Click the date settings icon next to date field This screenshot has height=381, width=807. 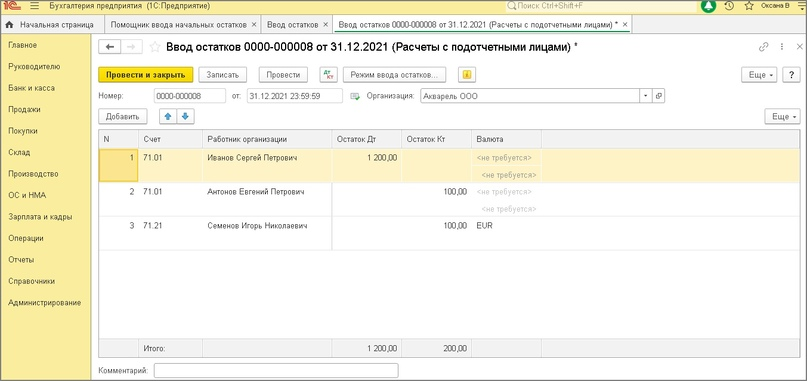point(355,96)
